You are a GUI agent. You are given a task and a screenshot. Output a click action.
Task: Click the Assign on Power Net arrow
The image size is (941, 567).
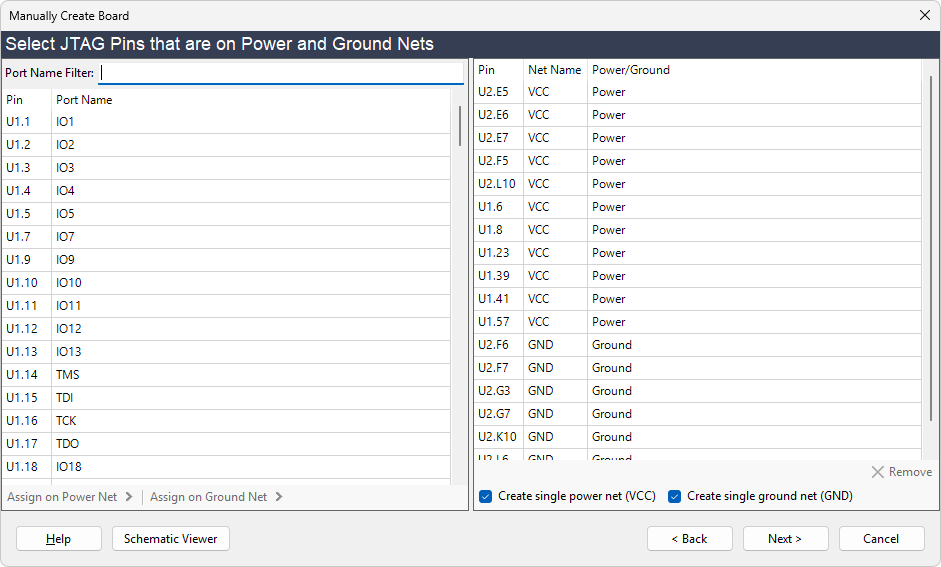click(x=128, y=497)
